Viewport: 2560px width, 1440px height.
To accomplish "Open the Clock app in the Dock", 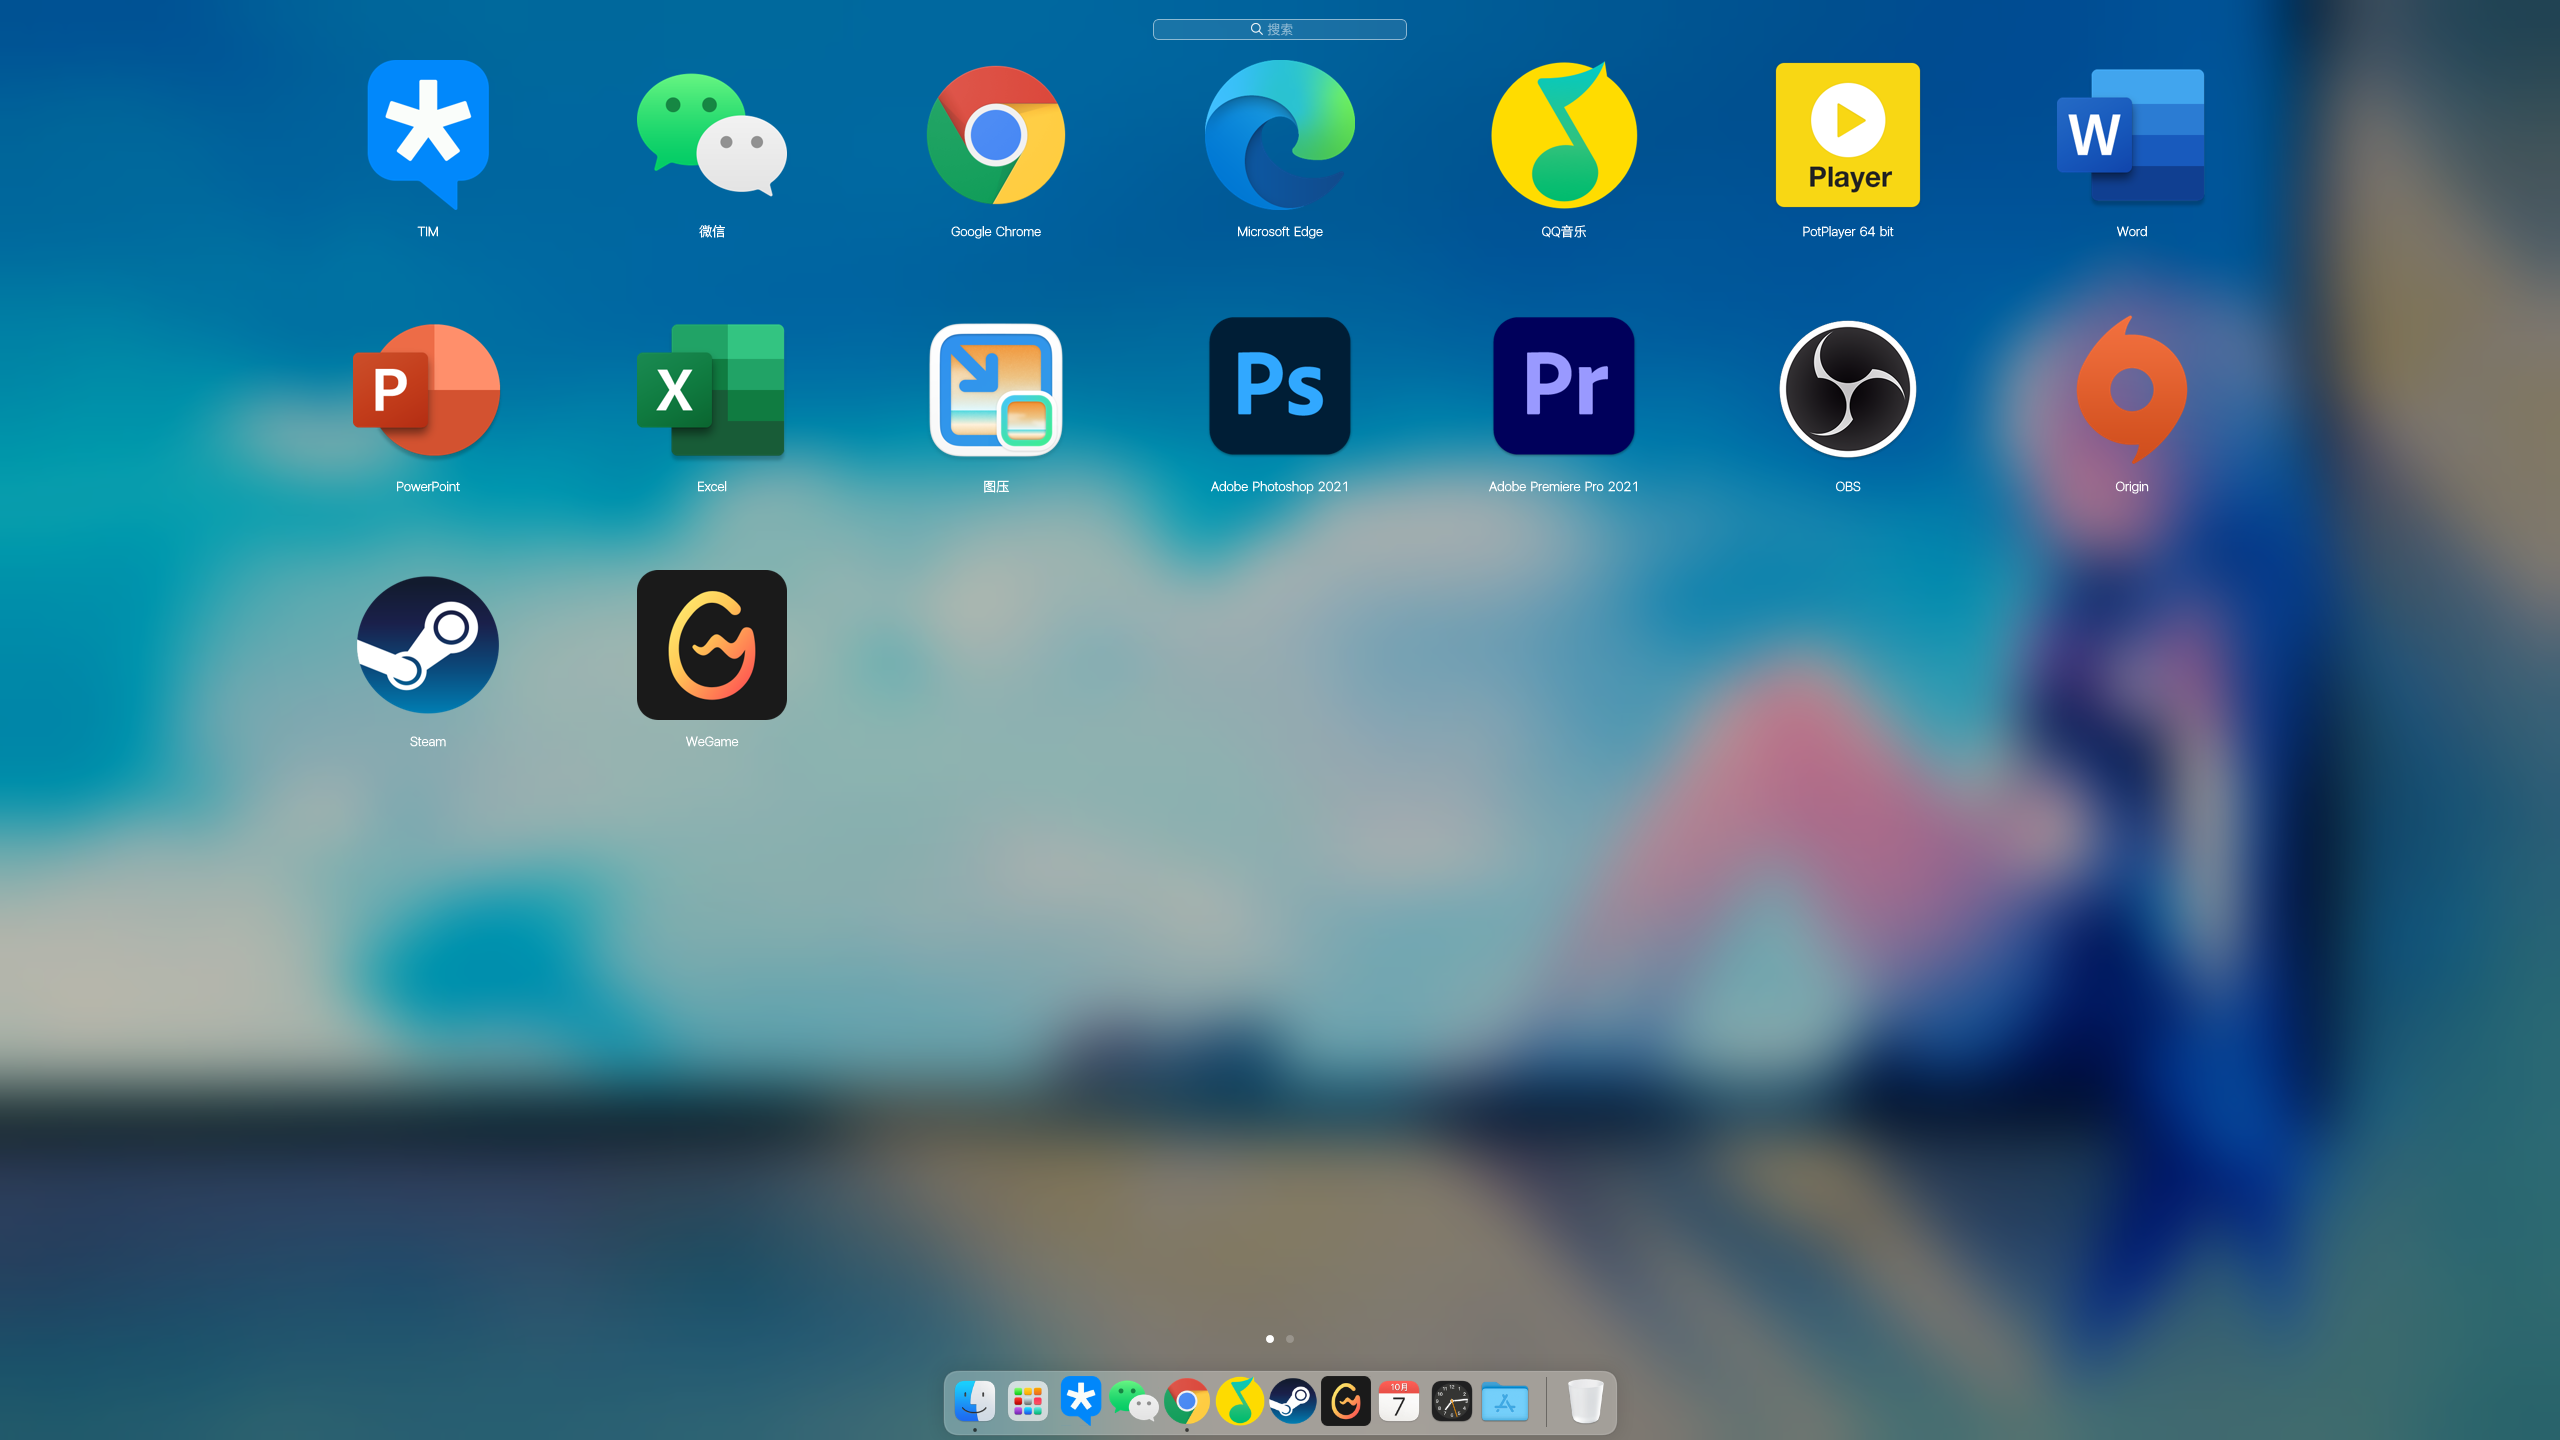I will coord(1452,1401).
